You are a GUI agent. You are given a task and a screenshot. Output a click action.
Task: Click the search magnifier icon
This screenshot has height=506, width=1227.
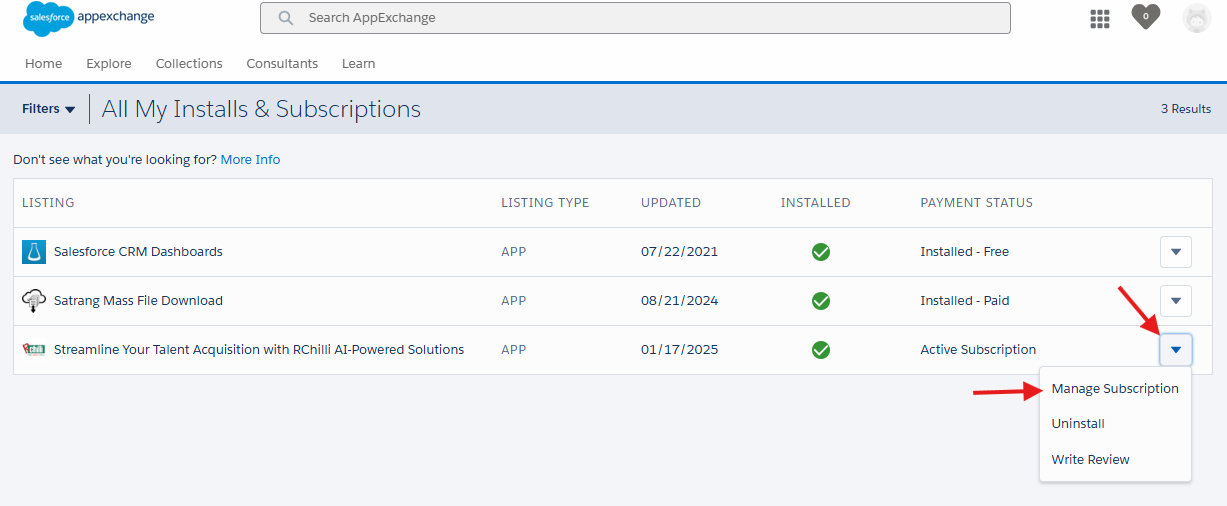coord(286,18)
